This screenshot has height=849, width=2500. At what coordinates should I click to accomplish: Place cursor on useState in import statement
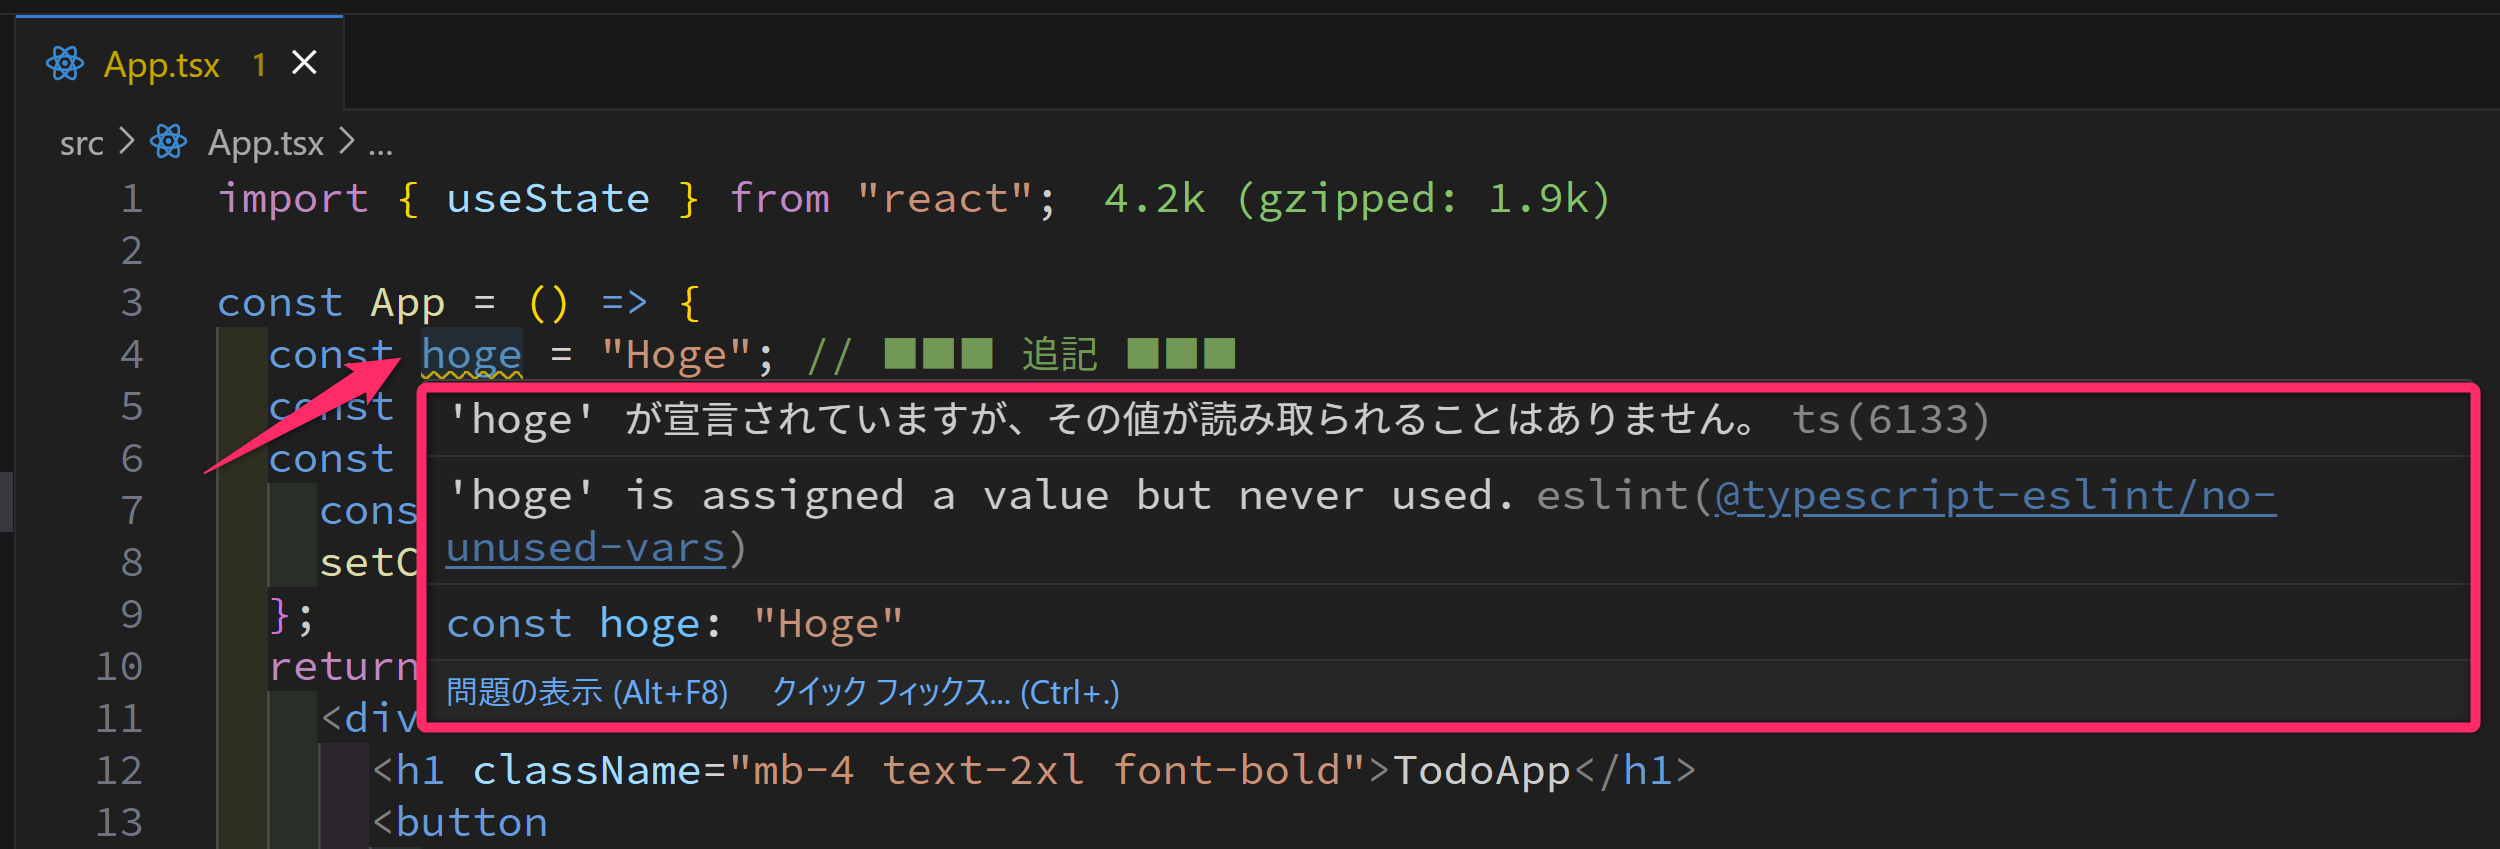[547, 199]
